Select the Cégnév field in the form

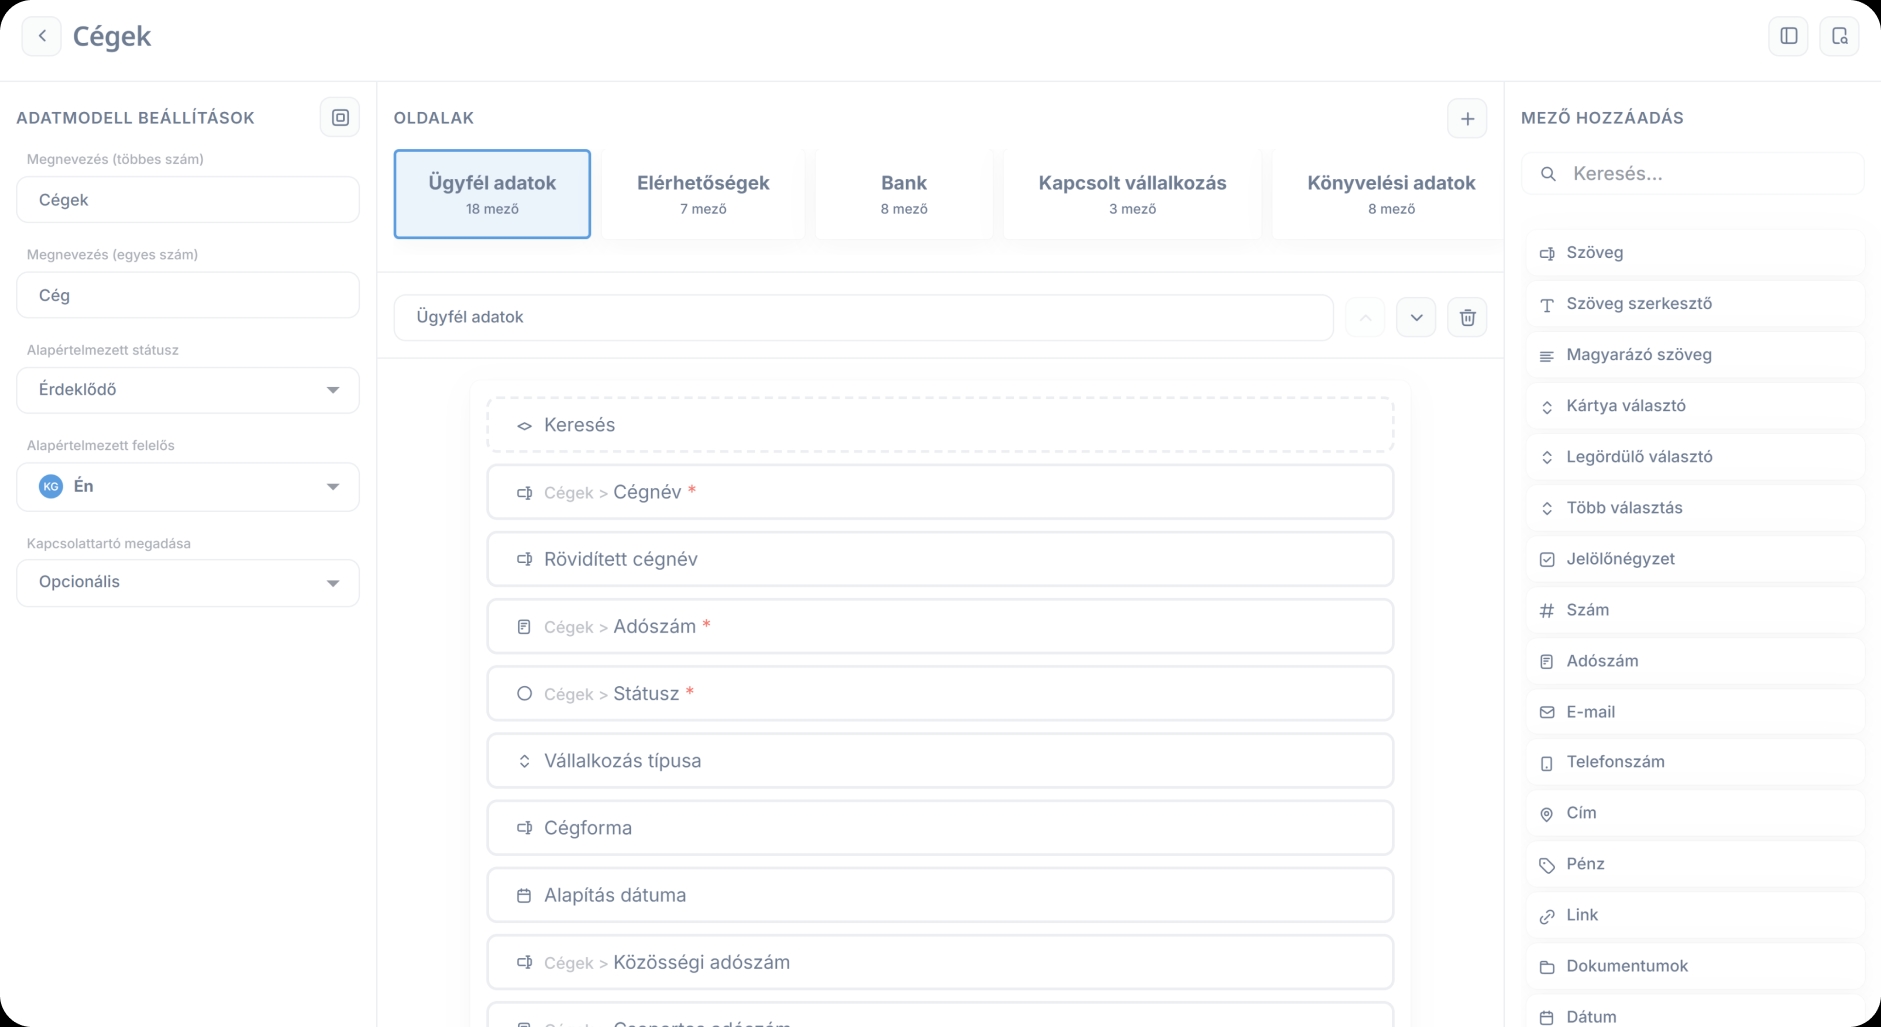coord(940,492)
